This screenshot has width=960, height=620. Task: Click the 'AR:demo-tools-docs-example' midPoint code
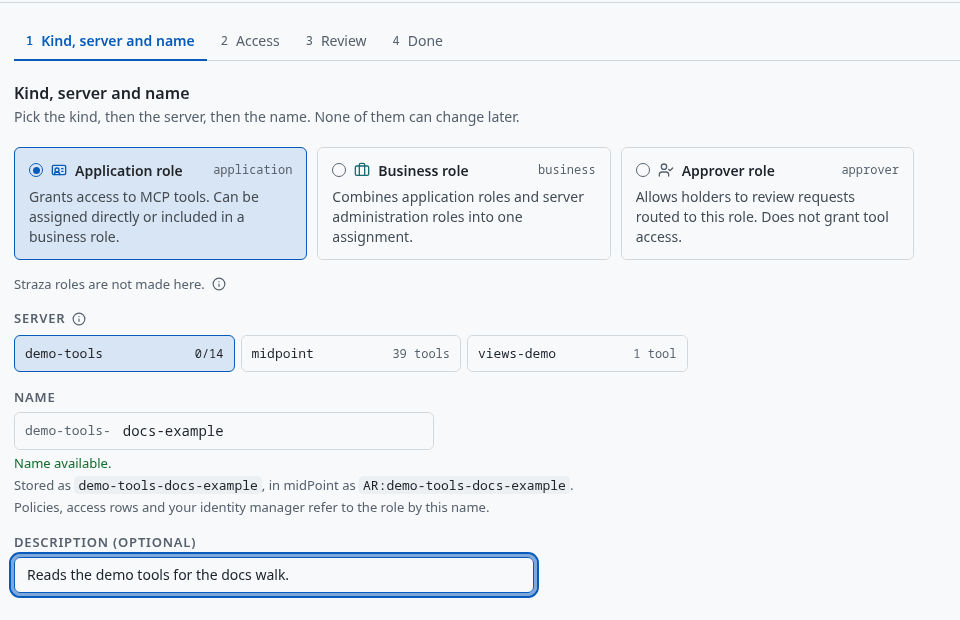coord(464,485)
